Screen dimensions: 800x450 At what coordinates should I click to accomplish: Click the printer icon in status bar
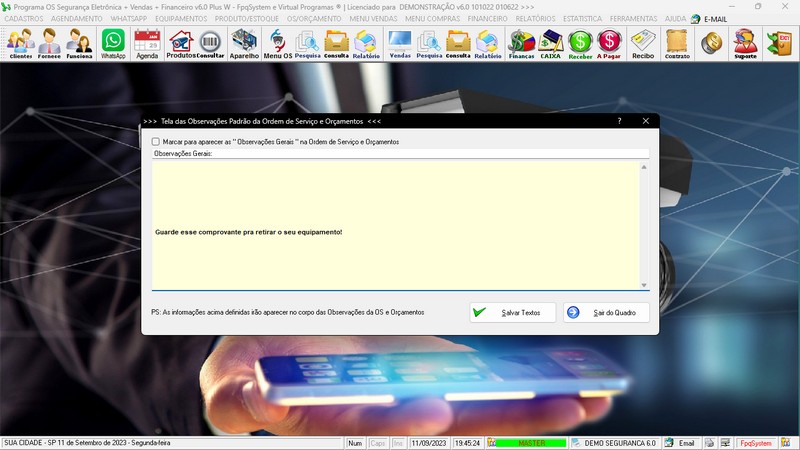click(709, 443)
